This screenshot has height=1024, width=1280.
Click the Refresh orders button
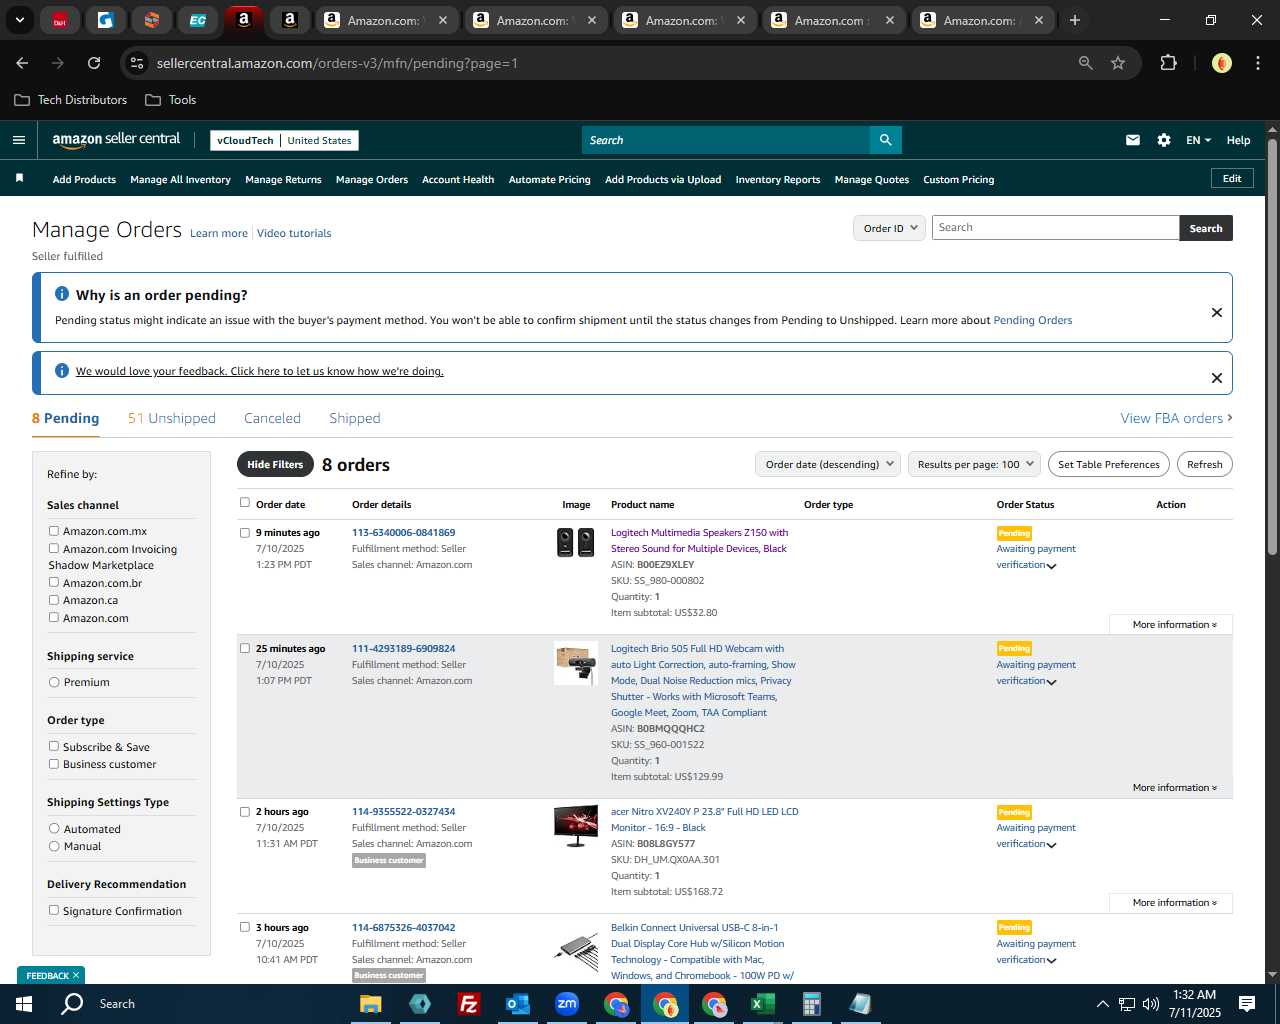[x=1204, y=464]
